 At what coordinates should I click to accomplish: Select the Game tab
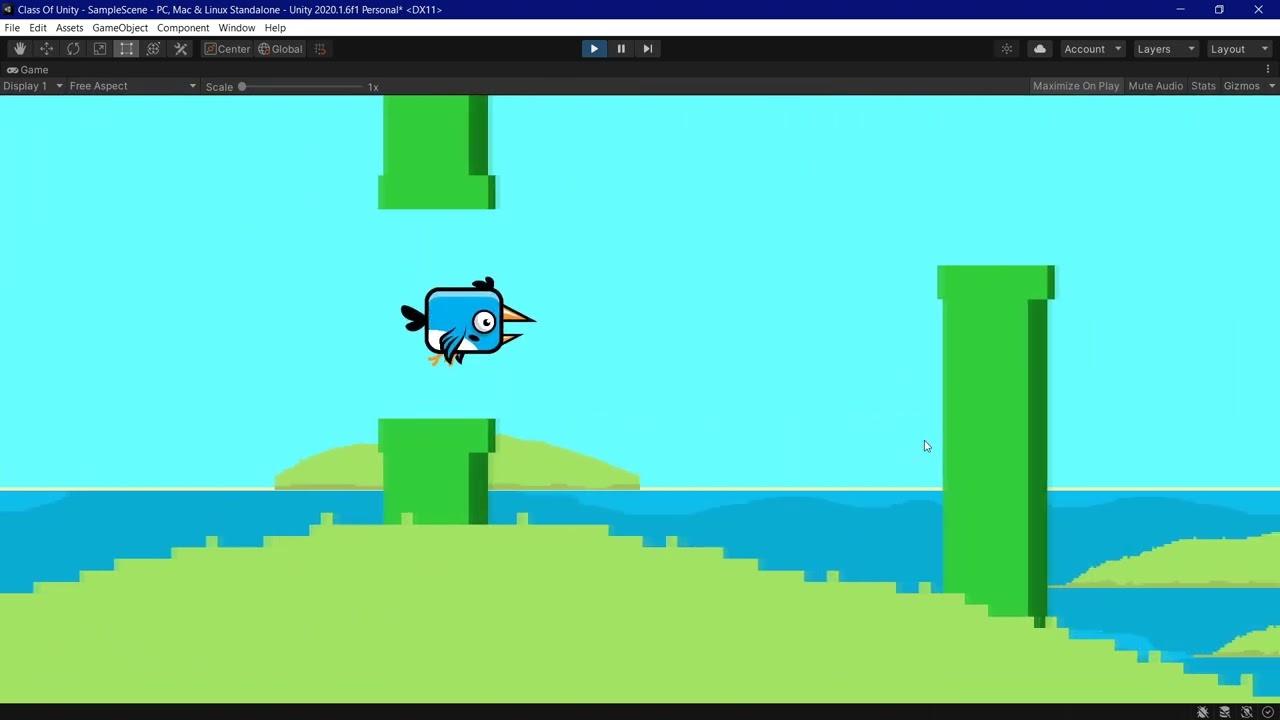pyautogui.click(x=28, y=70)
